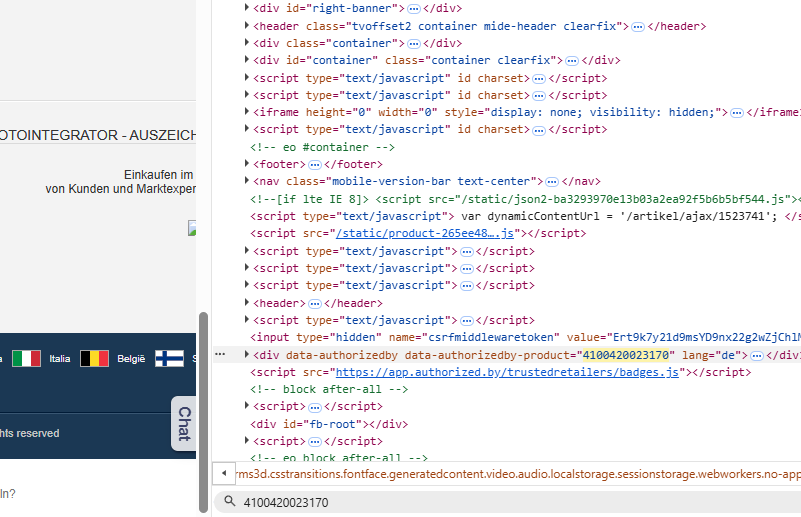Viewport: 801px width, 517px height.
Task: Click the Finnish flag icon
Action: coord(170,359)
